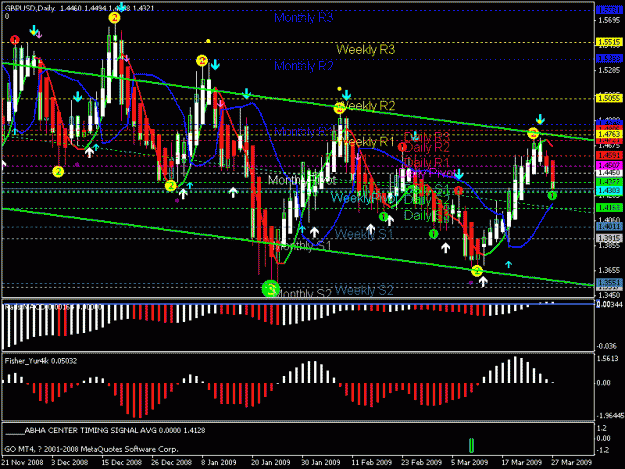
Task: Click the 1.3915 price tag
Action: 609,238
